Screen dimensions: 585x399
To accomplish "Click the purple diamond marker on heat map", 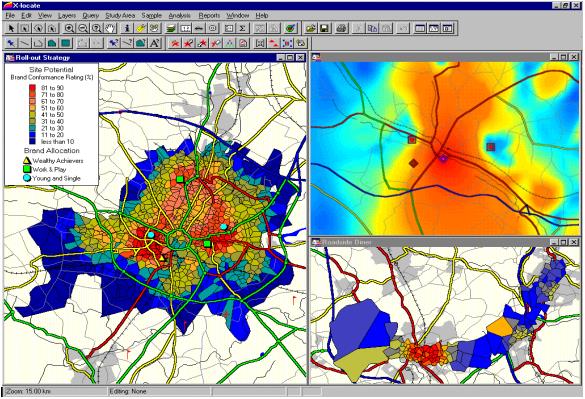I will click(x=443, y=158).
